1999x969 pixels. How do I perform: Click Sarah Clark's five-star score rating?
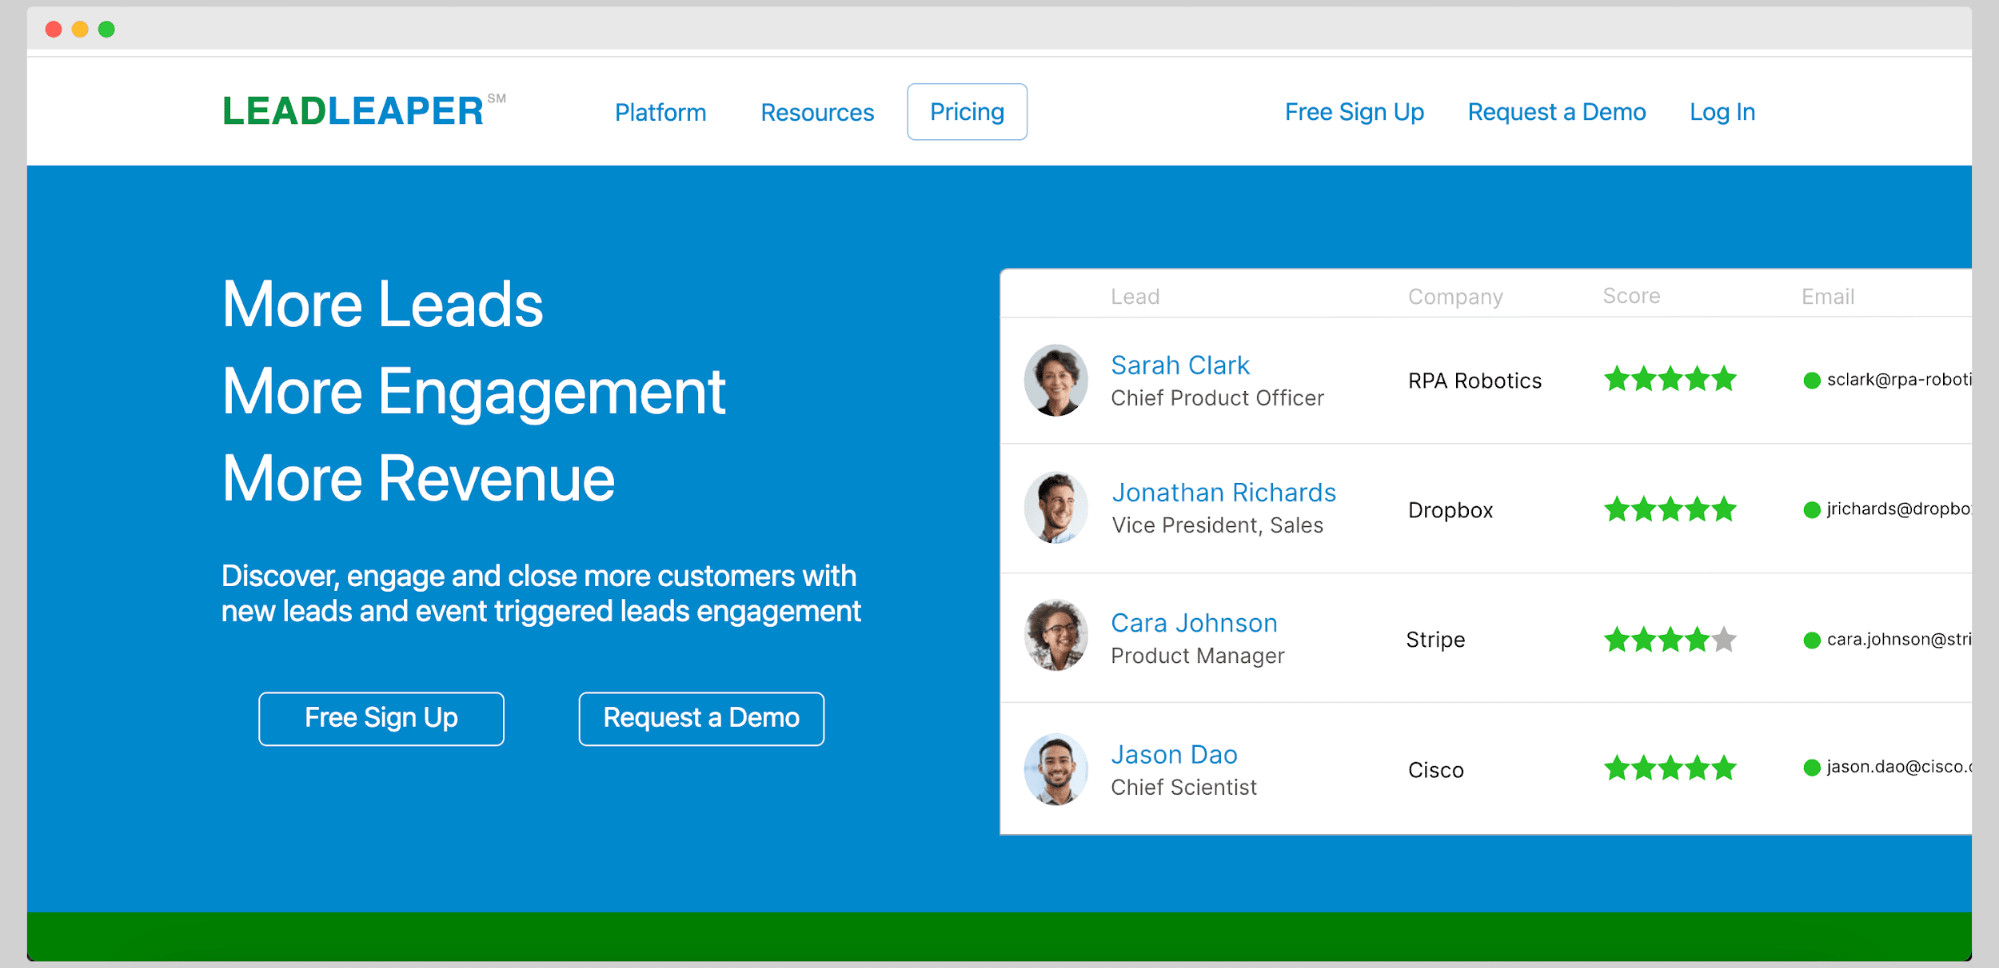[x=1669, y=380]
